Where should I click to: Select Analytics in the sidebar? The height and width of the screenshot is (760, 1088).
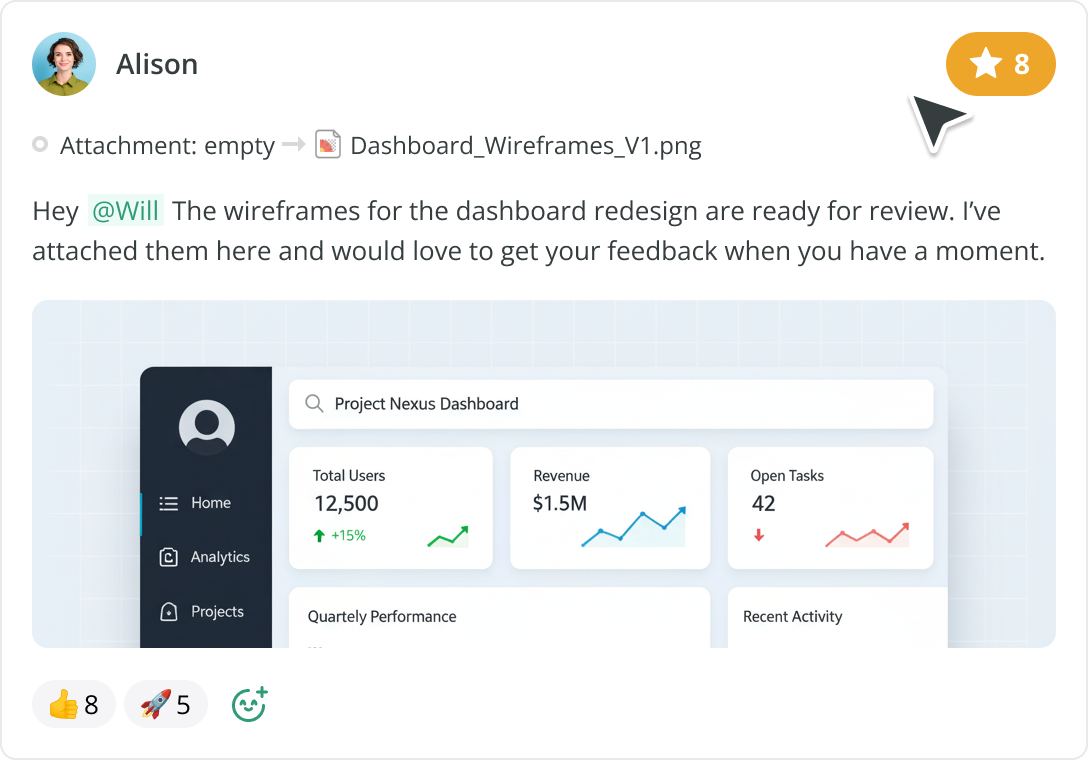[x=219, y=557]
